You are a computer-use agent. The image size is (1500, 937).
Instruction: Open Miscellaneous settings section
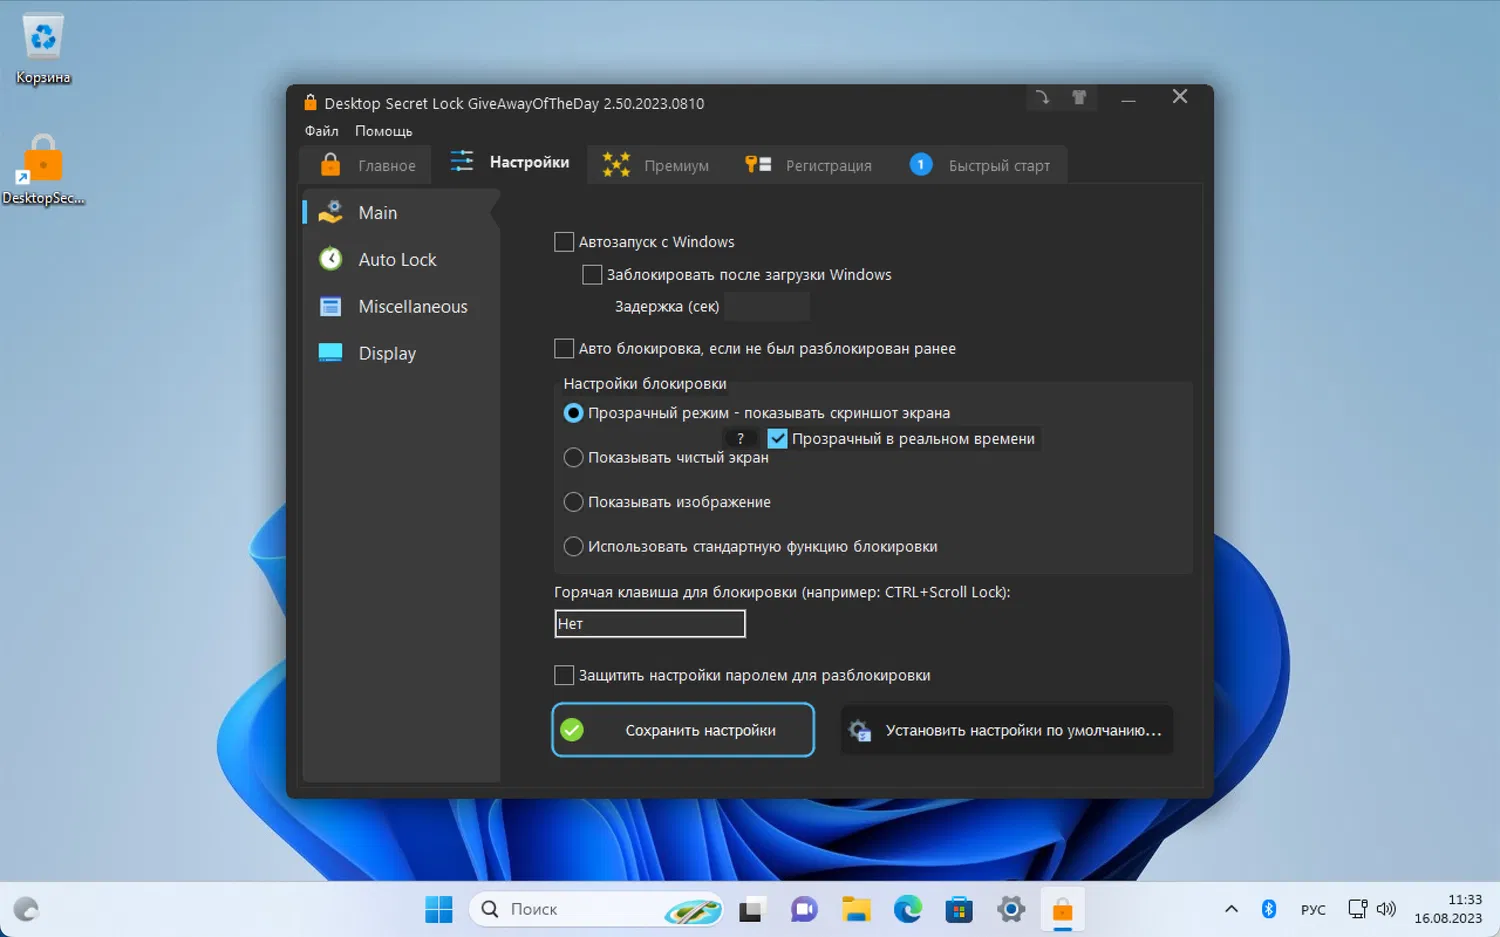coord(400,307)
